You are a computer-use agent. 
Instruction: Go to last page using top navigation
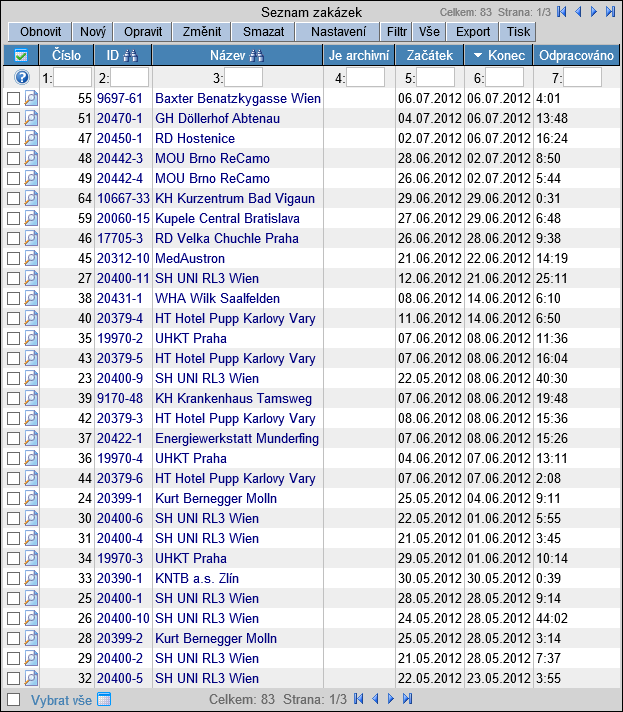(x=610, y=12)
